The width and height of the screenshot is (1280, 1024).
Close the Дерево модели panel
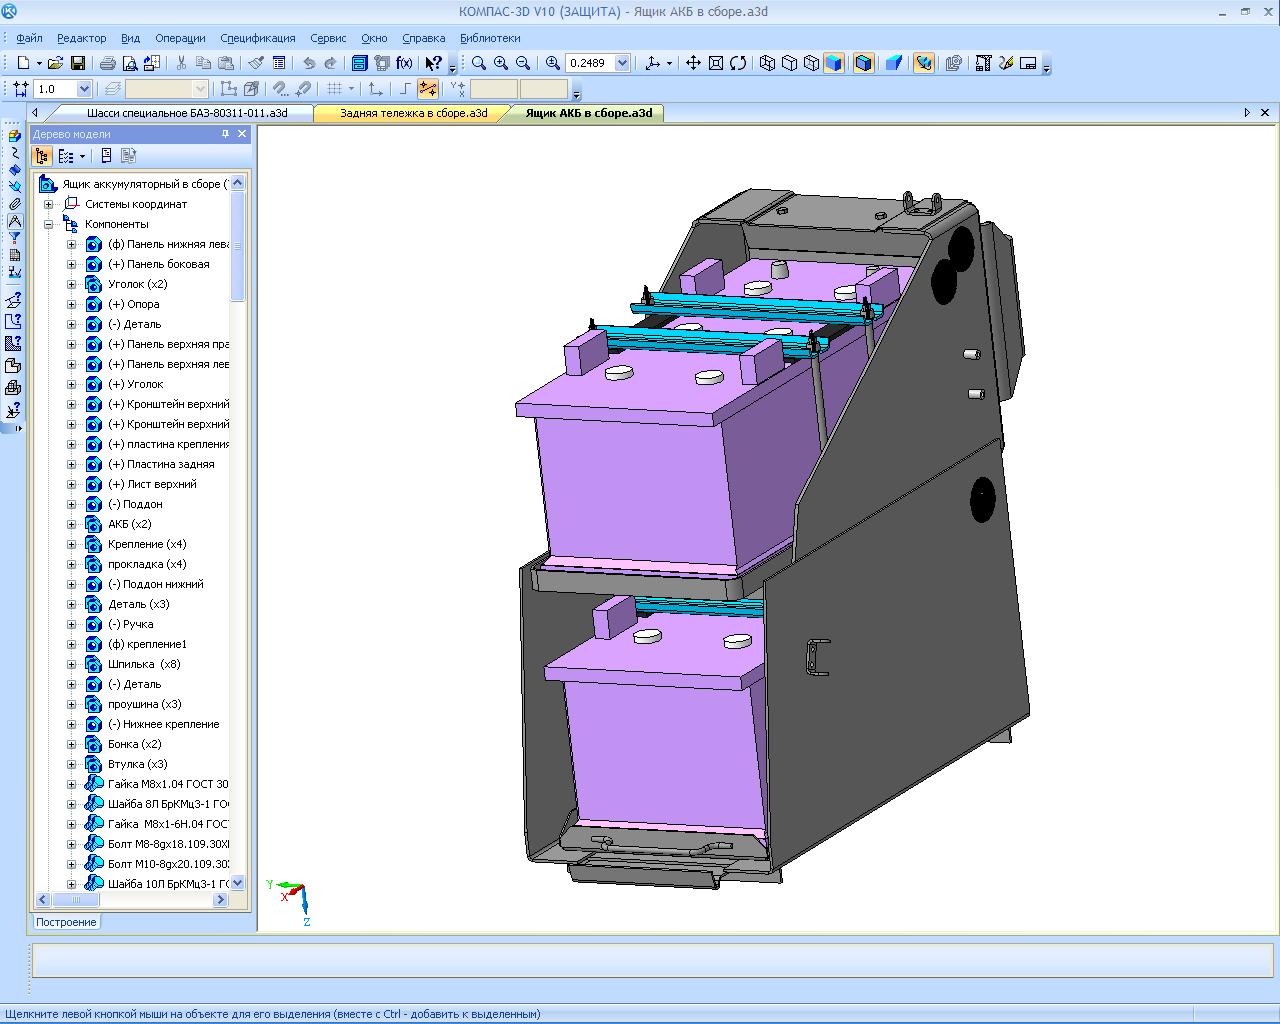click(242, 134)
